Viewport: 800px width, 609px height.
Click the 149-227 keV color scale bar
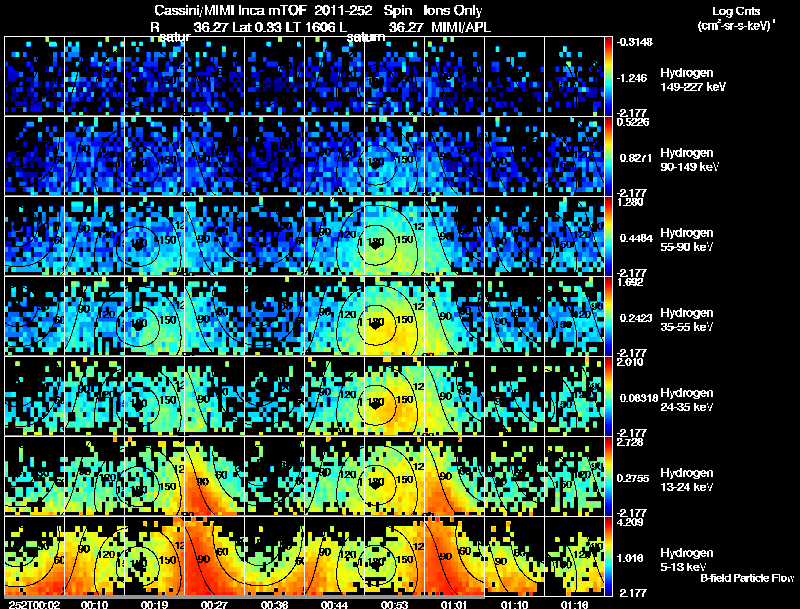pos(608,76)
